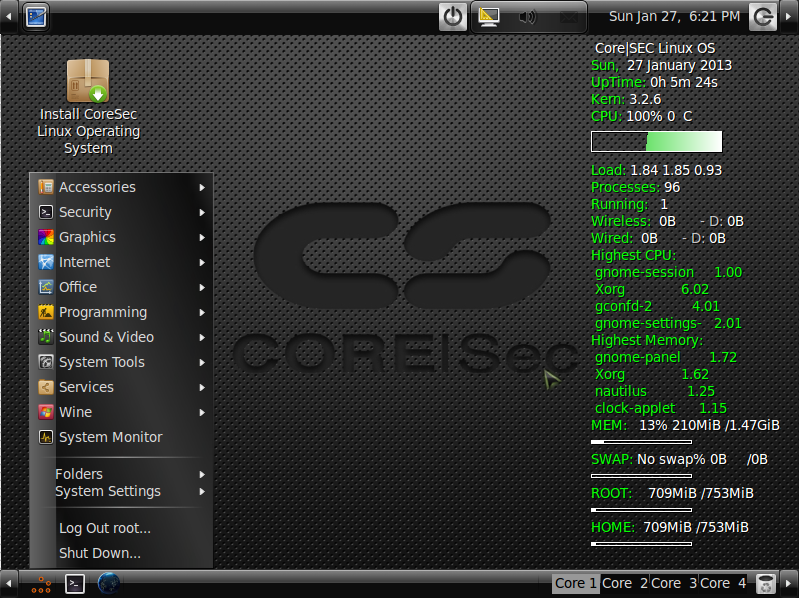799x598 pixels.
Task: Expand the Sound & Video submenu arrow
Action: 202,337
